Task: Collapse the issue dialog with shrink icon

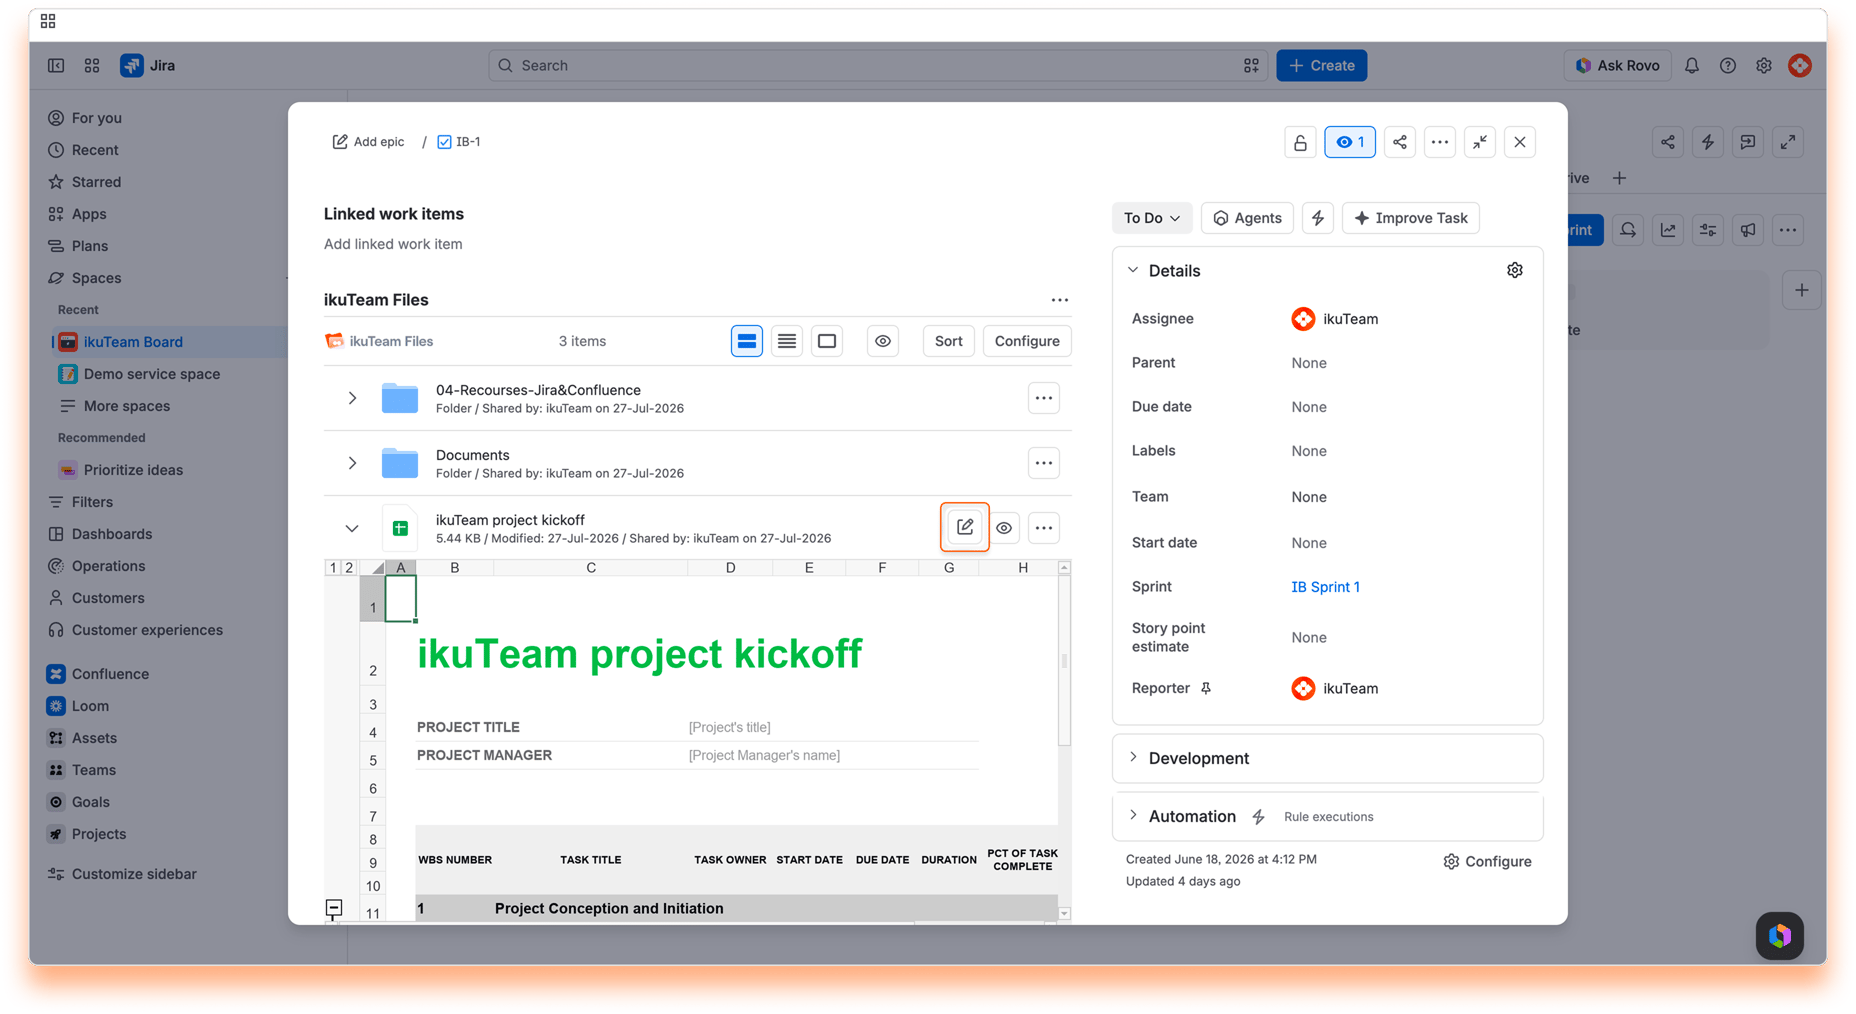Action: click(1479, 142)
